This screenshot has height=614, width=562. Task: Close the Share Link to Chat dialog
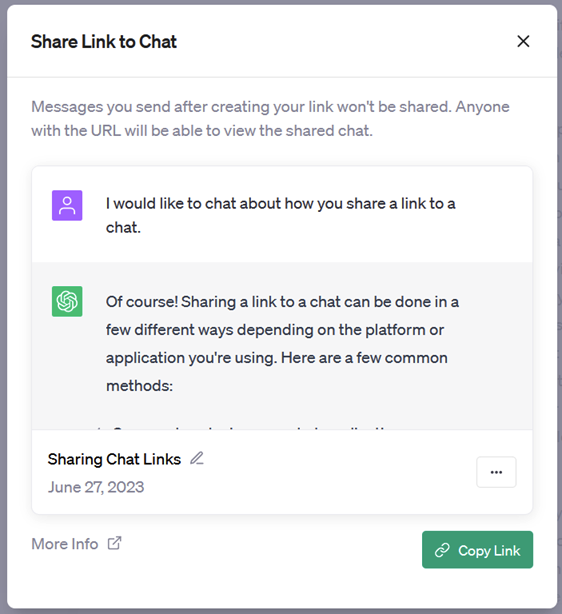[523, 41]
